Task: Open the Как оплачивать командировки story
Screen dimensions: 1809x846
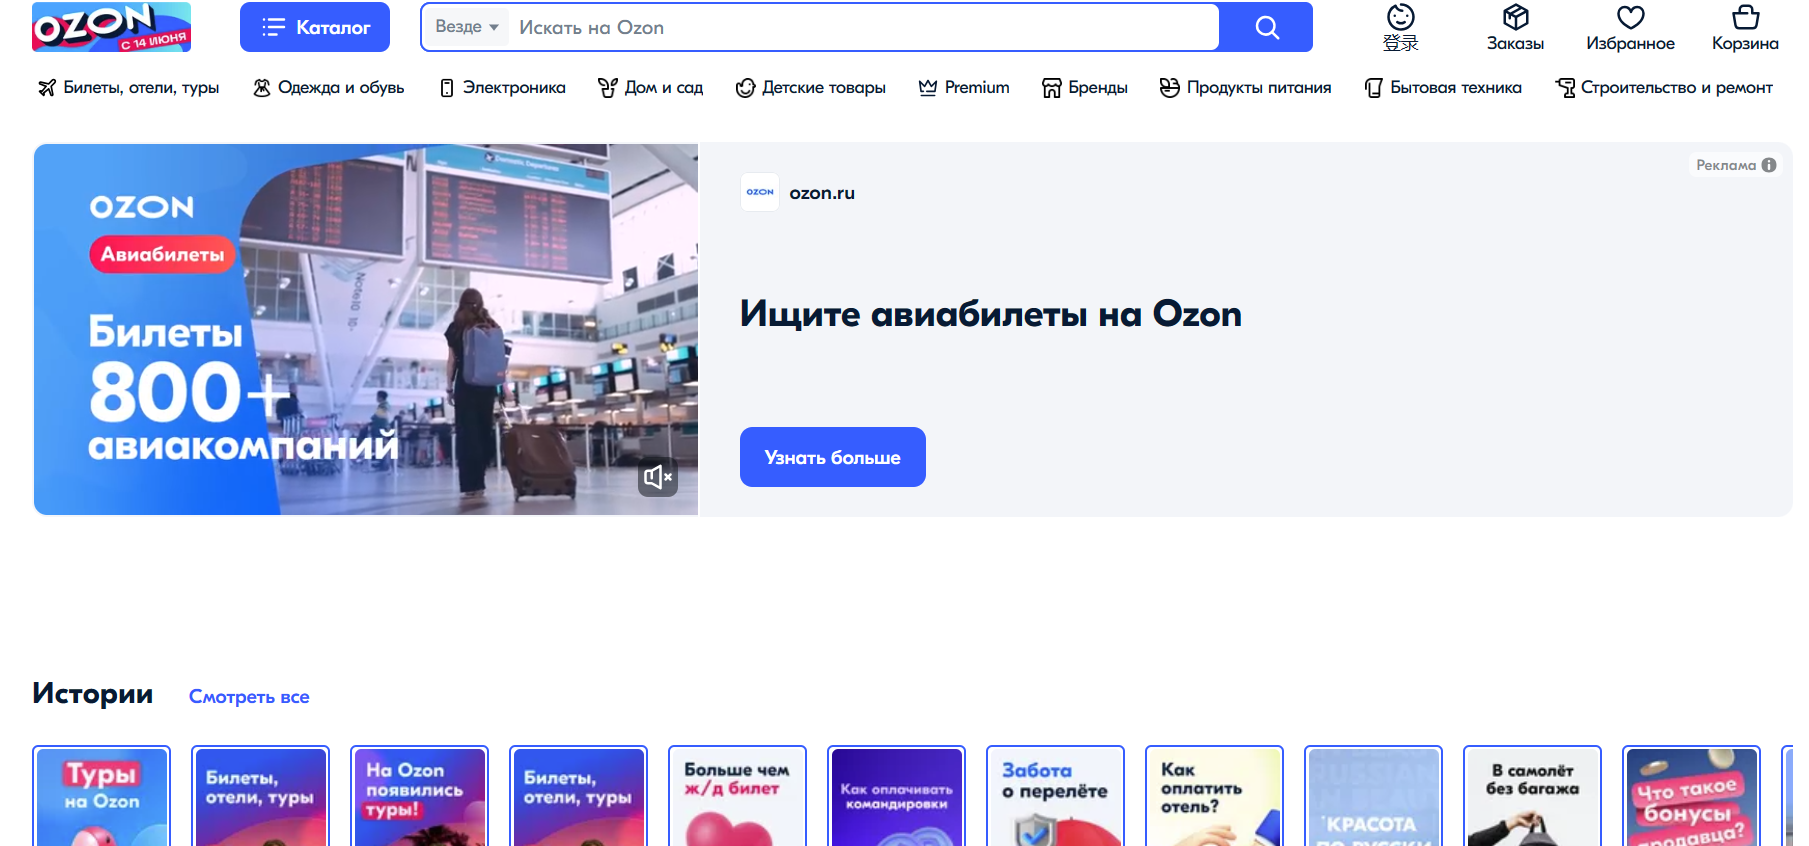Action: click(x=896, y=796)
